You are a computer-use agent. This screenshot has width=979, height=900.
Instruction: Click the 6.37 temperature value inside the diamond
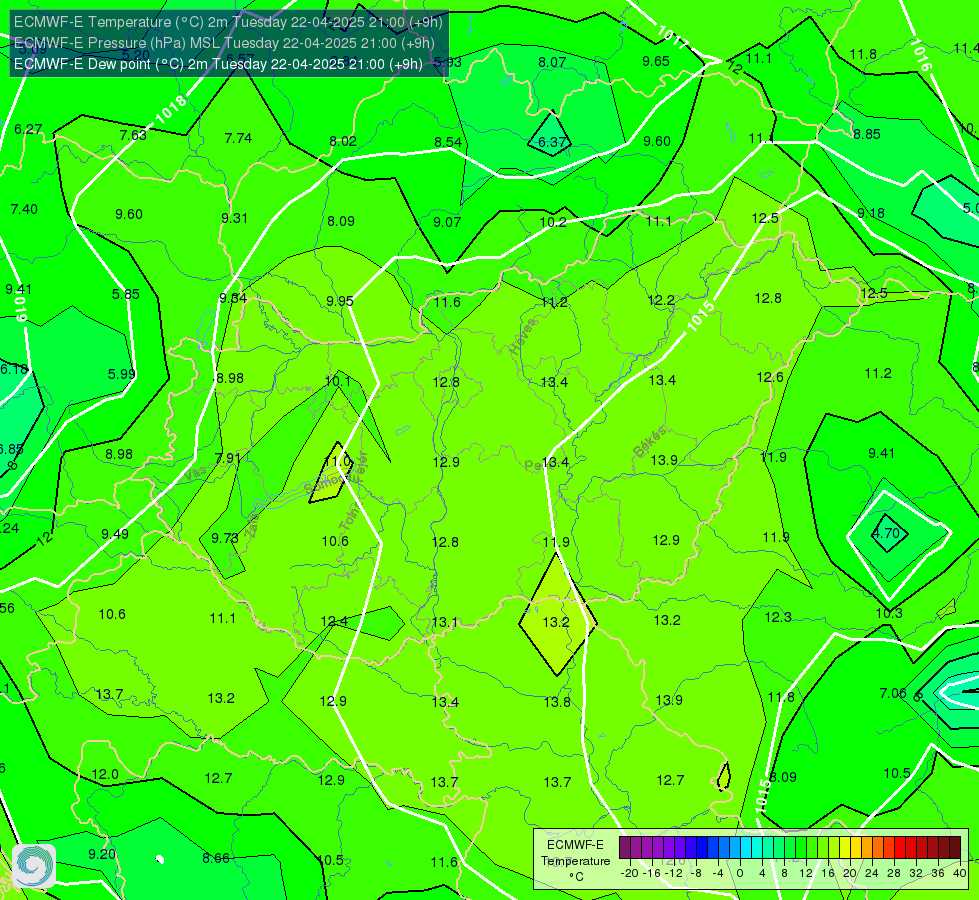pos(551,142)
